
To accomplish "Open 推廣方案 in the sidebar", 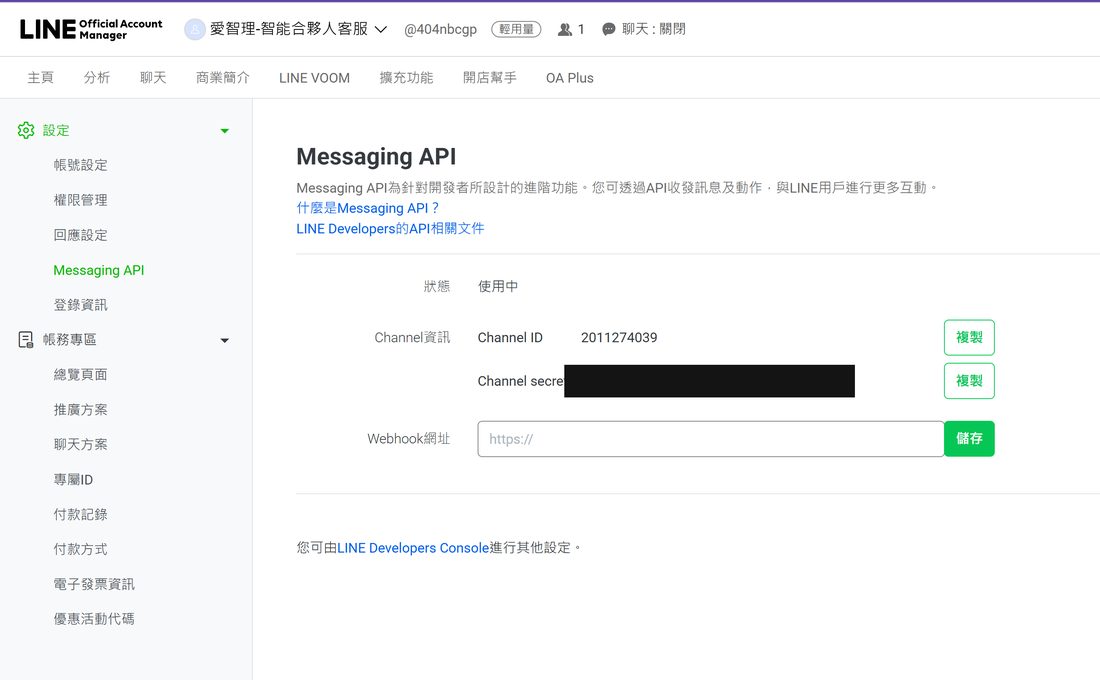I will (81, 410).
